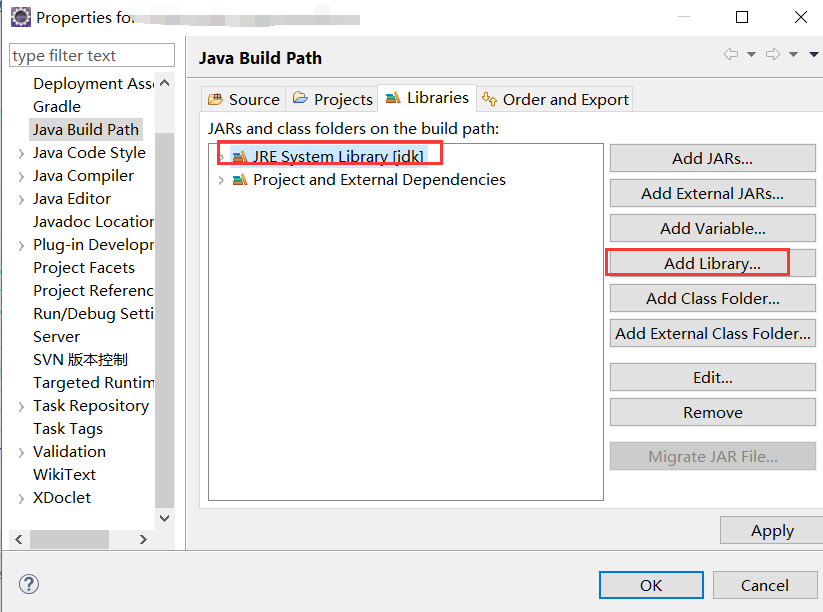This screenshot has width=823, height=612.
Task: Click the sidebar scroll down arrow
Action: click(x=164, y=518)
